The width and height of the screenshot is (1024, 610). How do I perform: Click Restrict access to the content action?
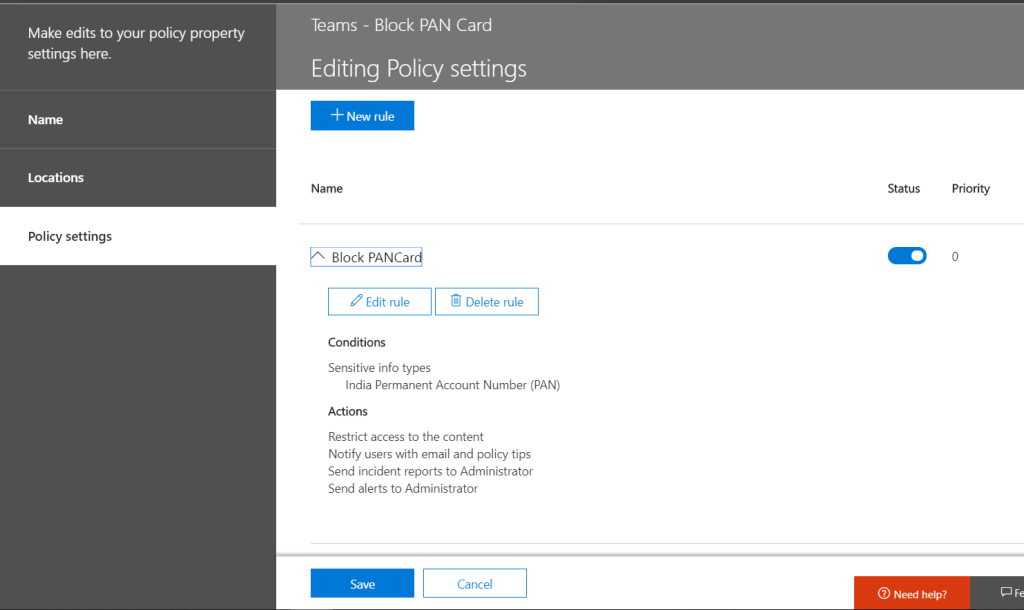[x=405, y=437]
